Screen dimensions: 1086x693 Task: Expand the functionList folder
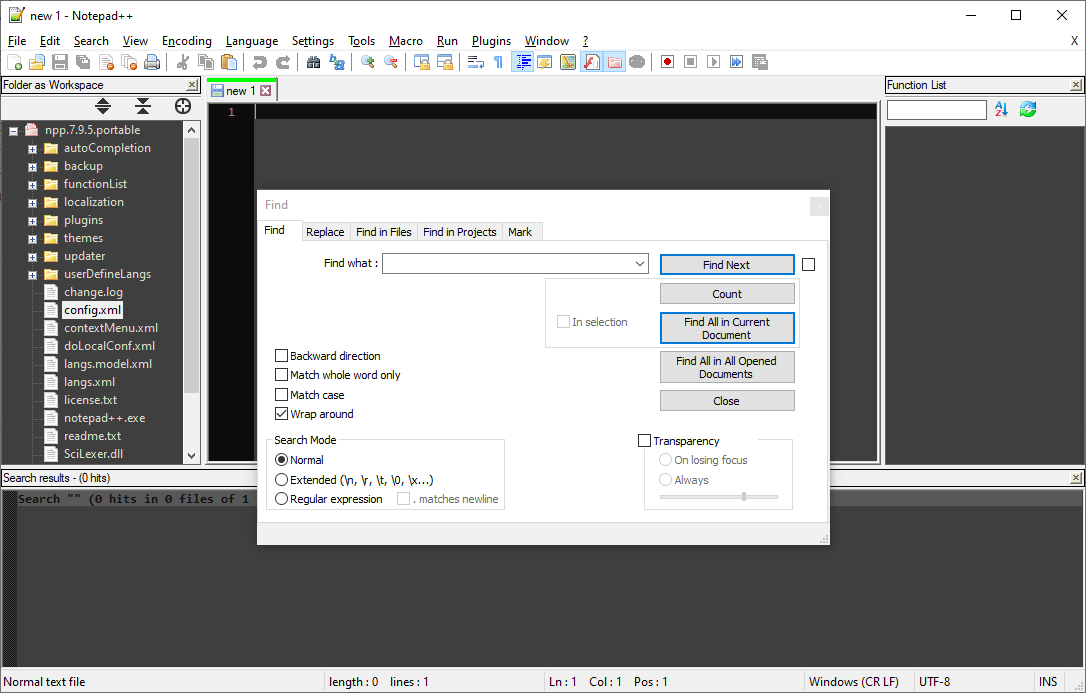coord(32,185)
